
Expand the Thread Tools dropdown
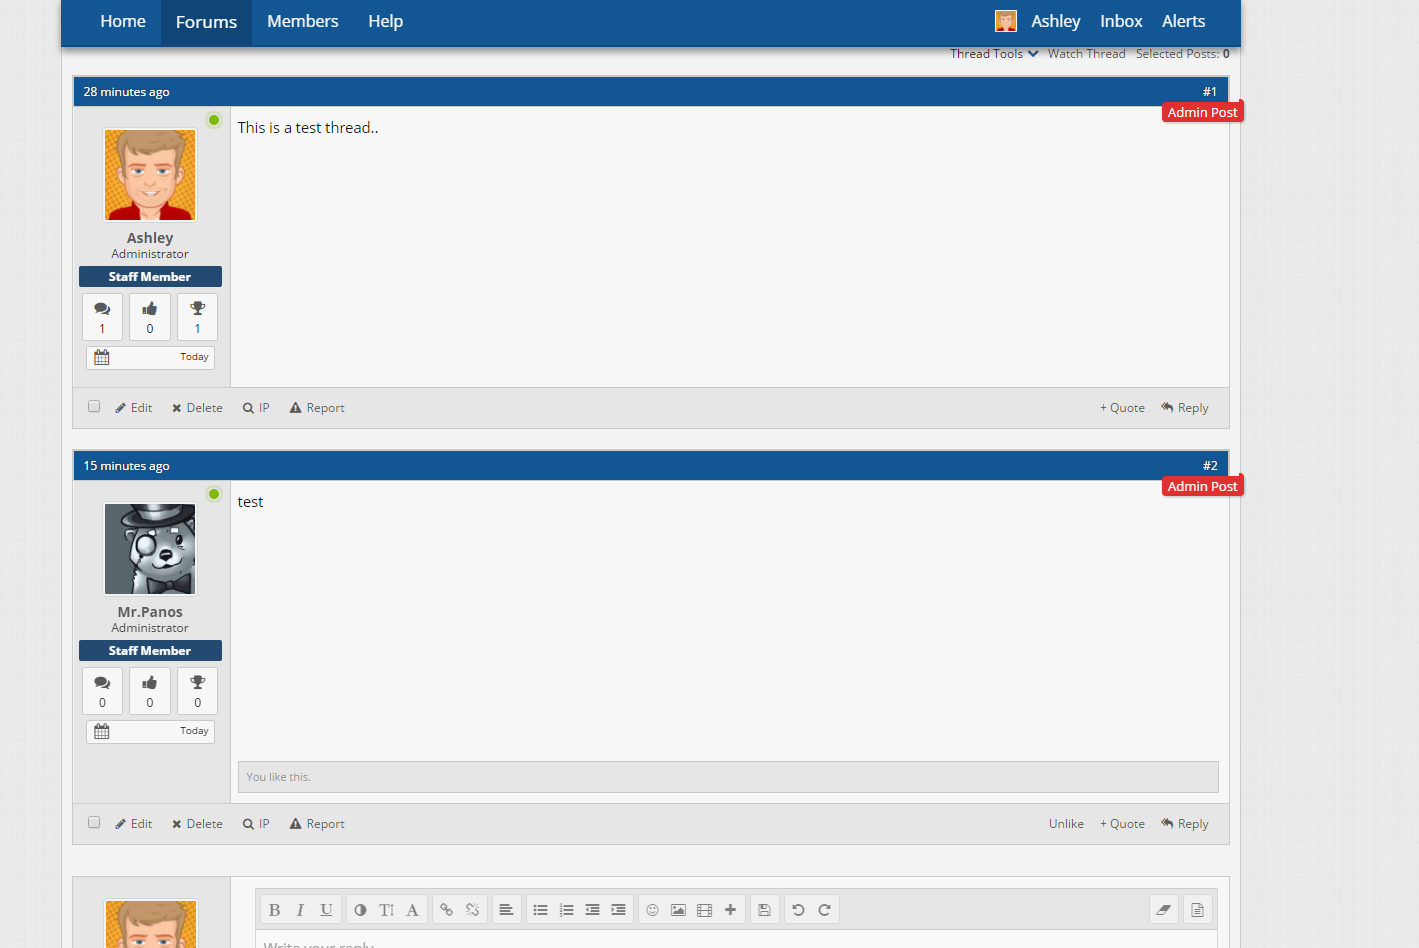(994, 54)
